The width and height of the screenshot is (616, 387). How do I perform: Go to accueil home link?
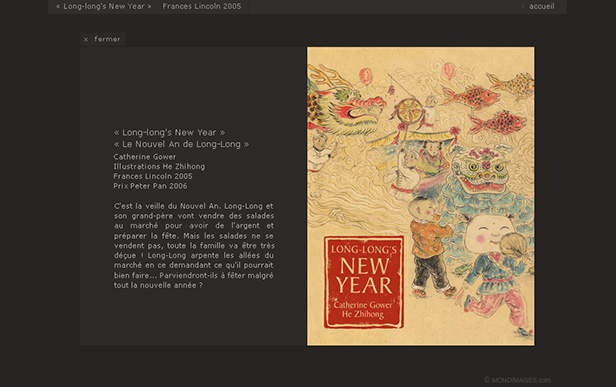[542, 6]
